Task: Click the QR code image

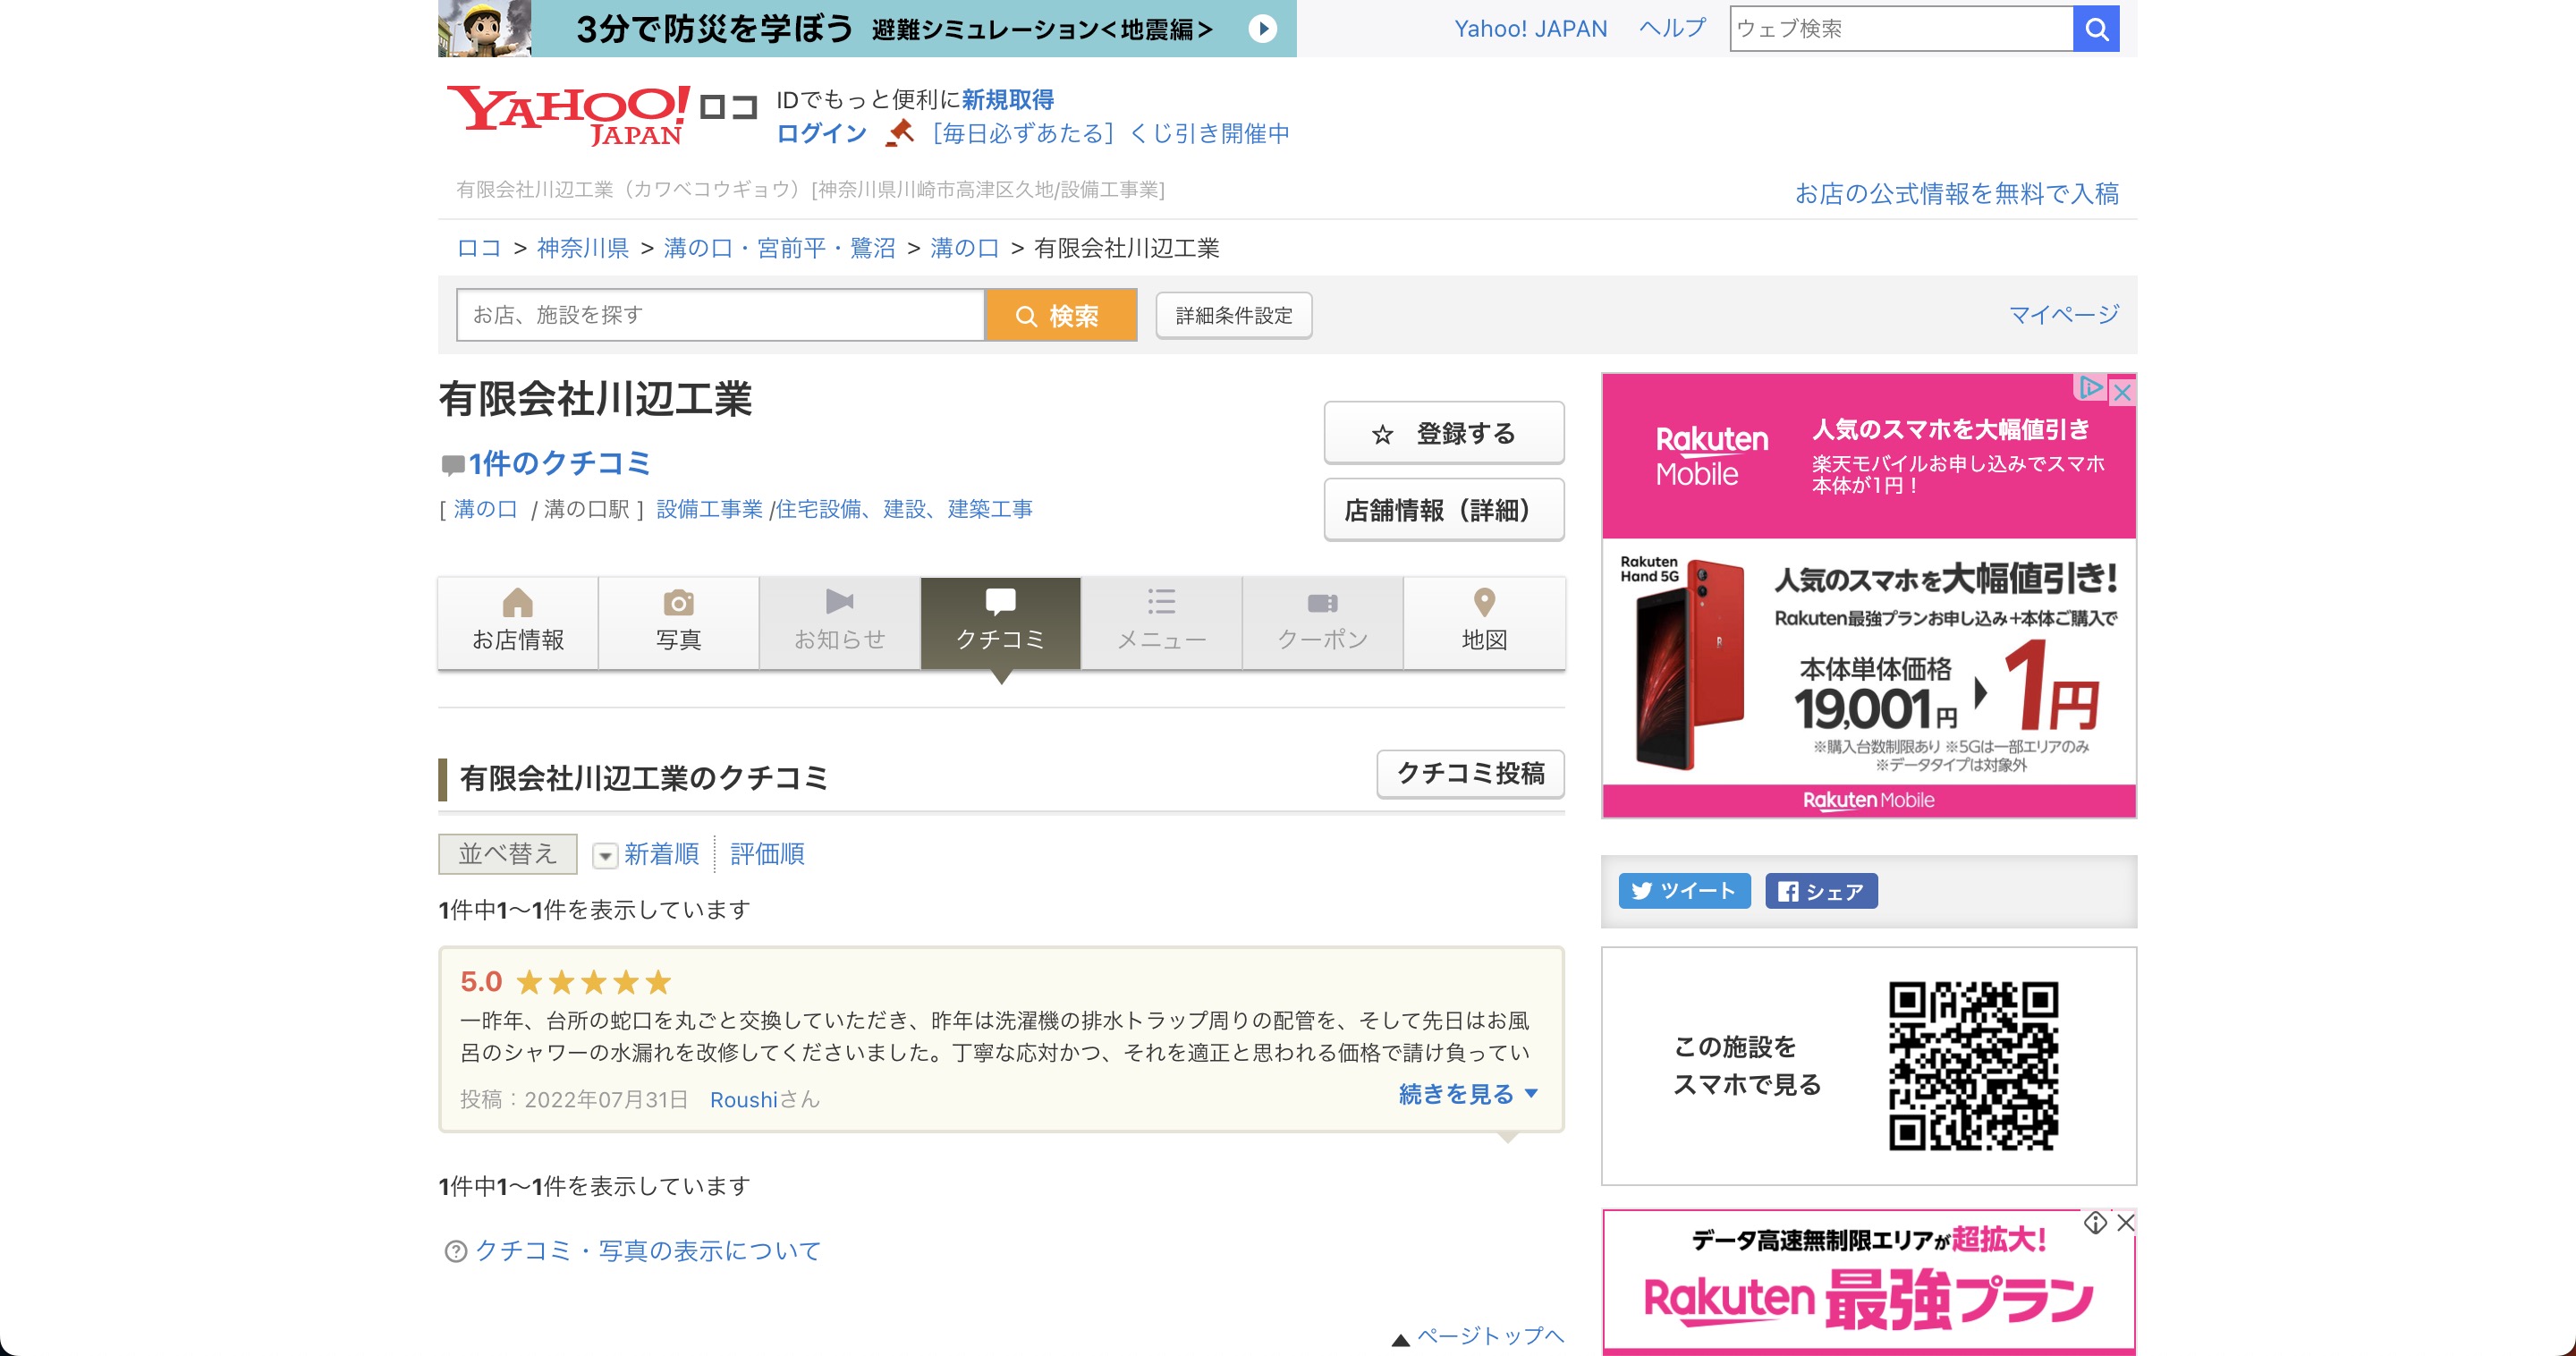Action: (1972, 1066)
